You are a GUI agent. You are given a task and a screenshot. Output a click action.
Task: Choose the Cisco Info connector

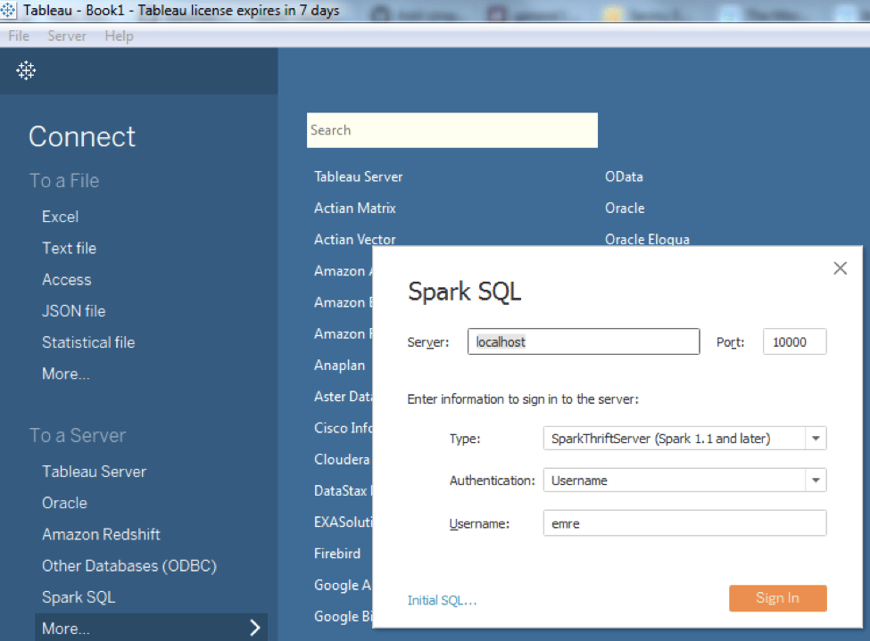[x=343, y=428]
